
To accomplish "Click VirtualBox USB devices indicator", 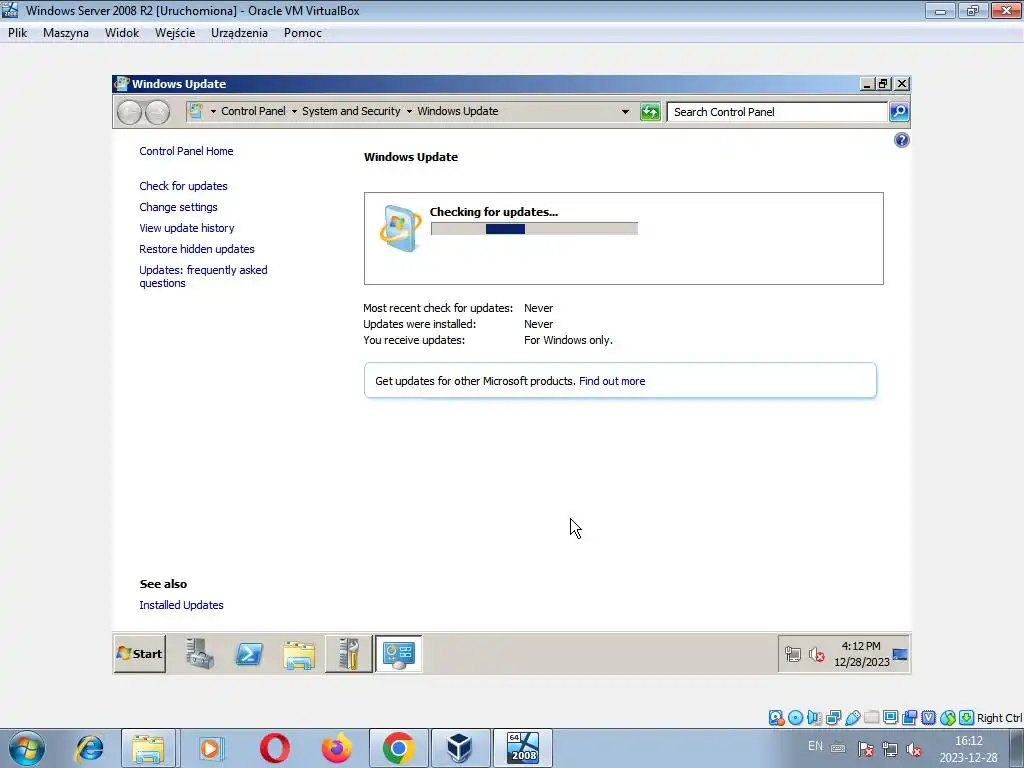I will (852, 718).
